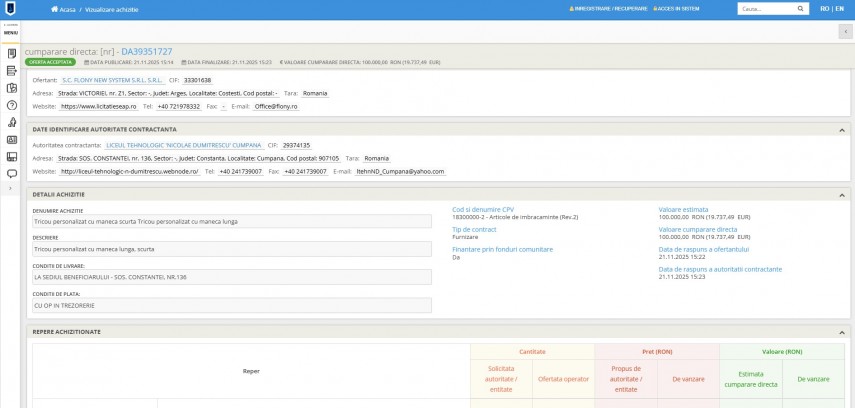Open the chat bubble sidebar icon

11,173
